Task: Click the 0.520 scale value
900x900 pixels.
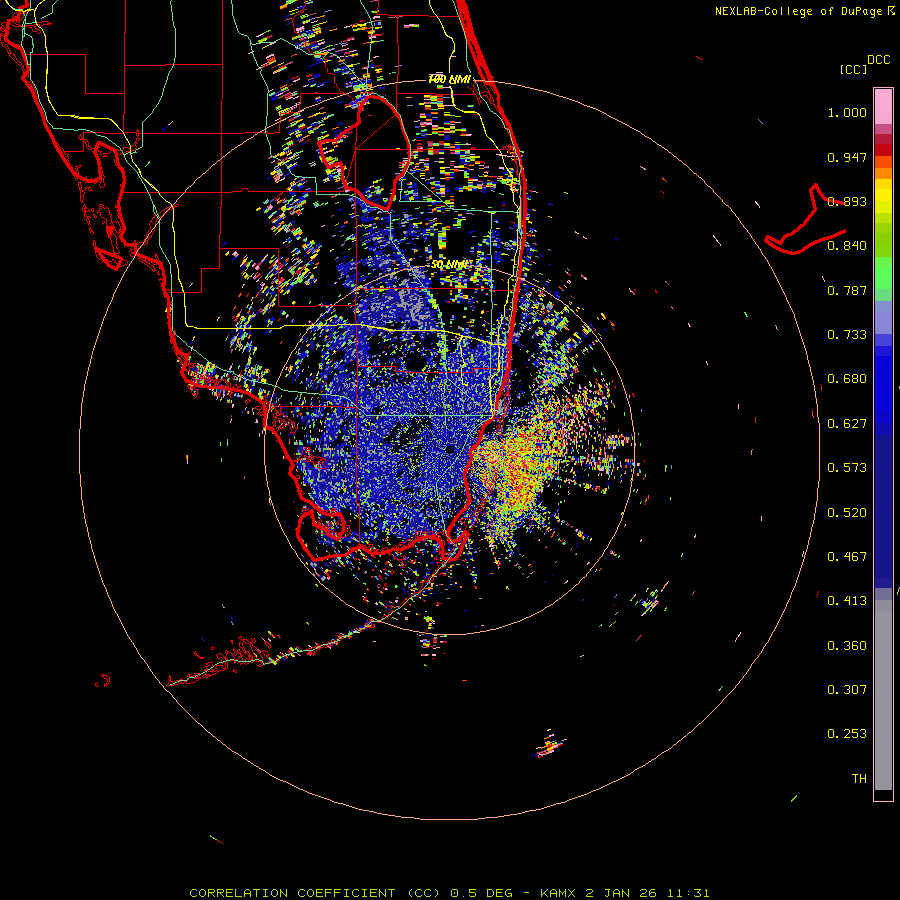Action: tap(847, 513)
